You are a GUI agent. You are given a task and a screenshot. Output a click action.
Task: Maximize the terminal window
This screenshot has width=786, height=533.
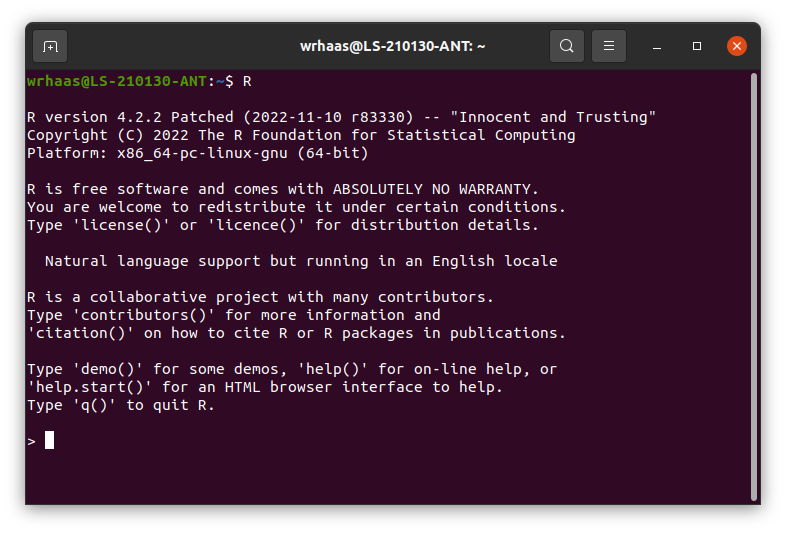tap(697, 46)
